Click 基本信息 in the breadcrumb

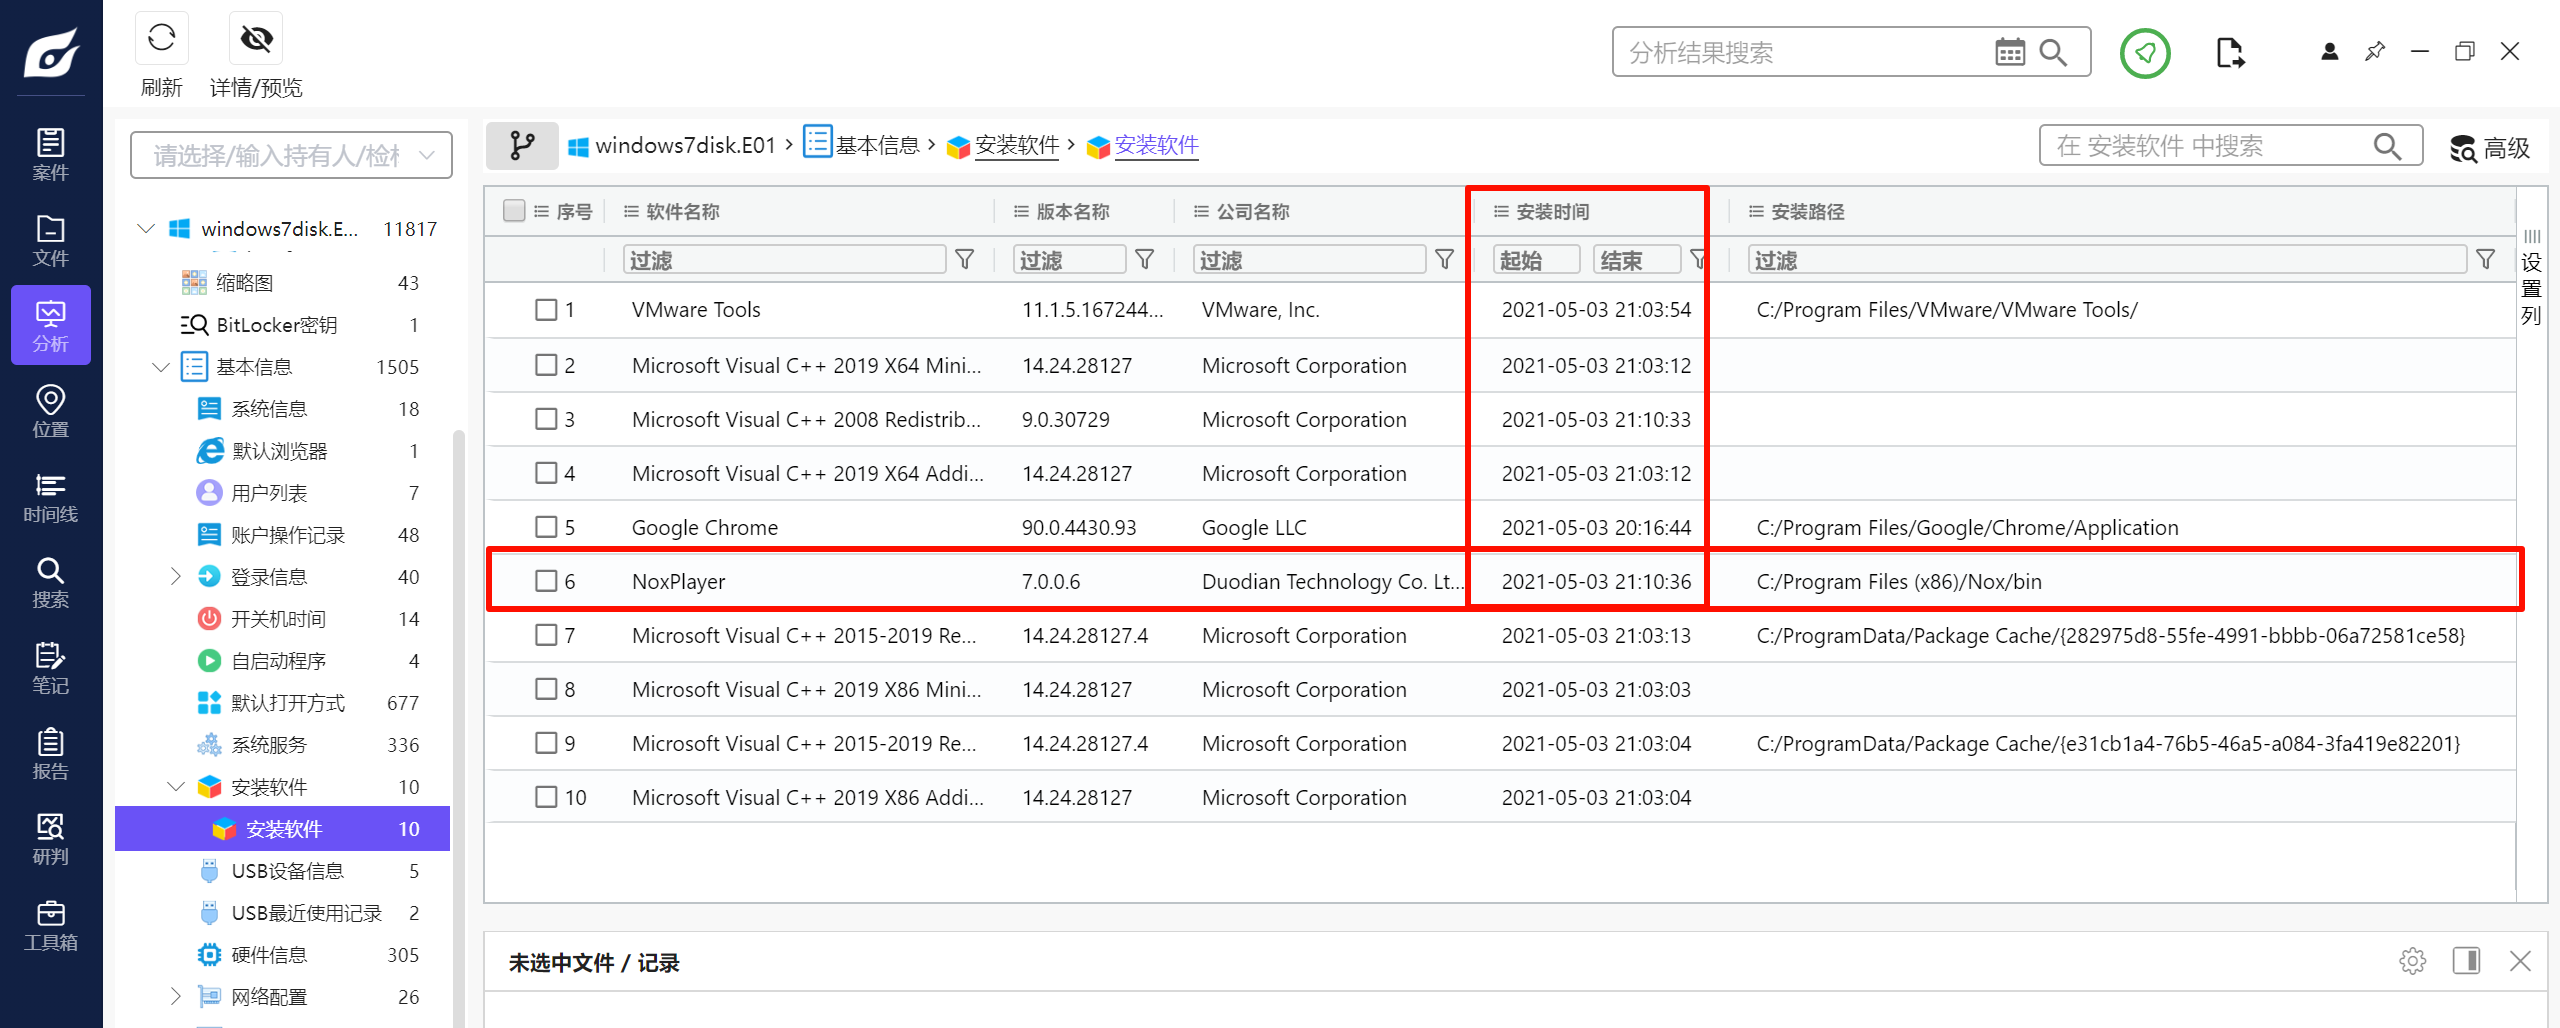point(877,146)
